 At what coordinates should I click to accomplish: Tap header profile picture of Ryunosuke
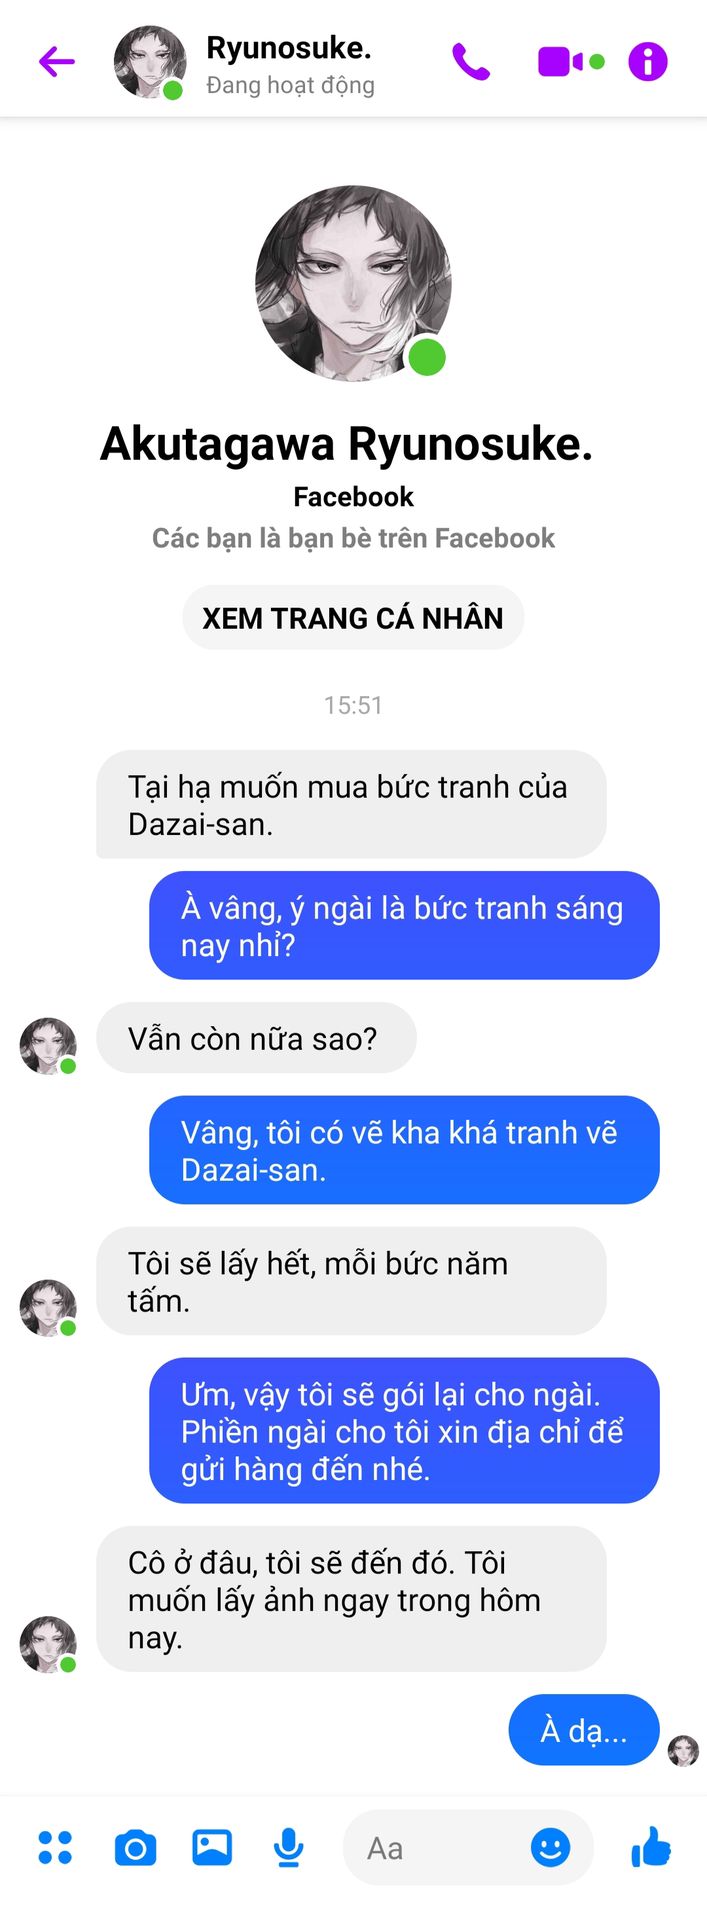coord(150,62)
